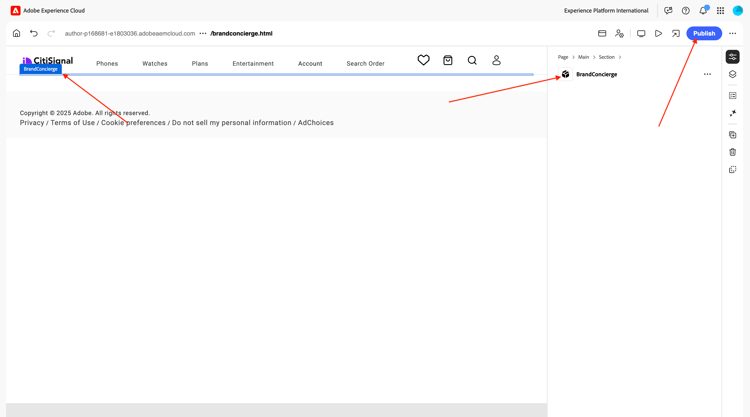The height and width of the screenshot is (417, 750).
Task: Select the BrandConcierge block label tag
Action: (x=40, y=69)
